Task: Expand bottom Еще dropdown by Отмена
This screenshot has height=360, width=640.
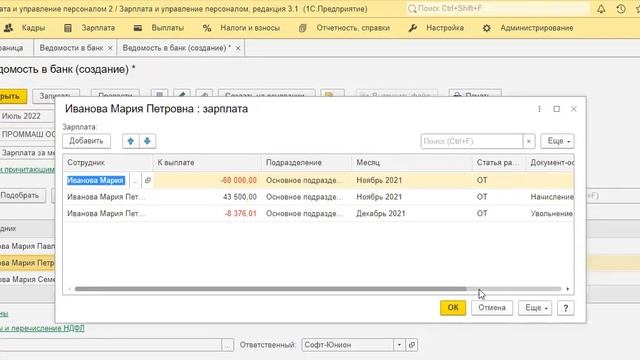Action: tap(535, 308)
